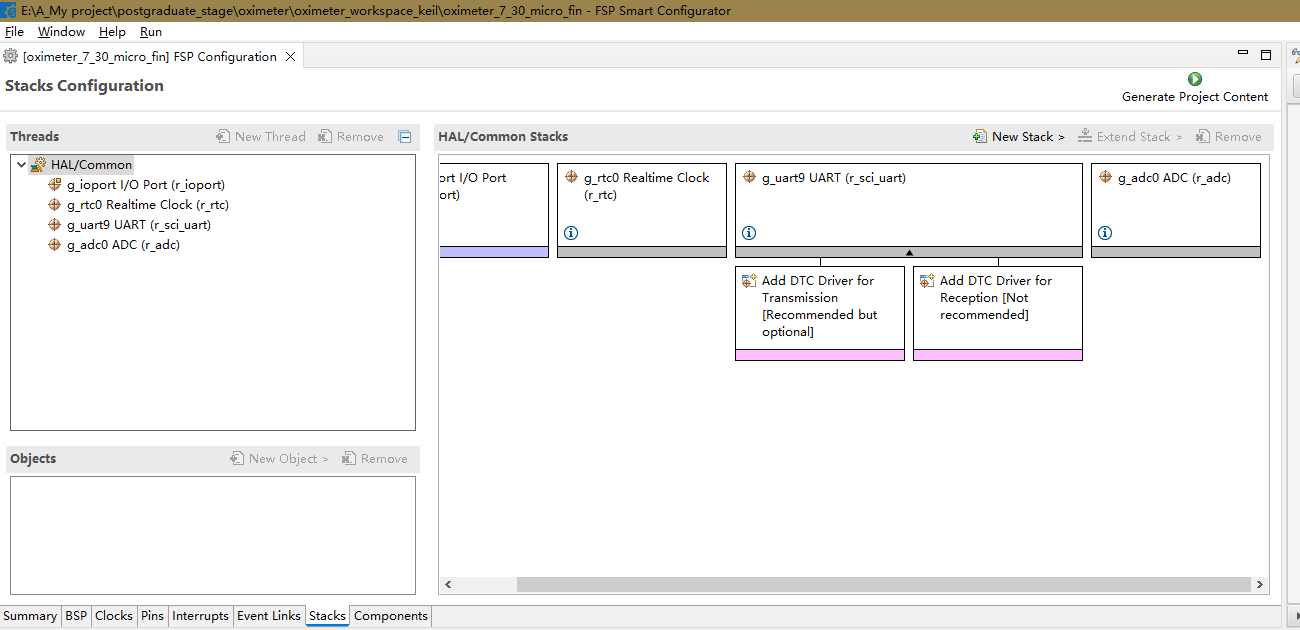Click the Add DTC Driver for Transmission icon

pos(749,281)
